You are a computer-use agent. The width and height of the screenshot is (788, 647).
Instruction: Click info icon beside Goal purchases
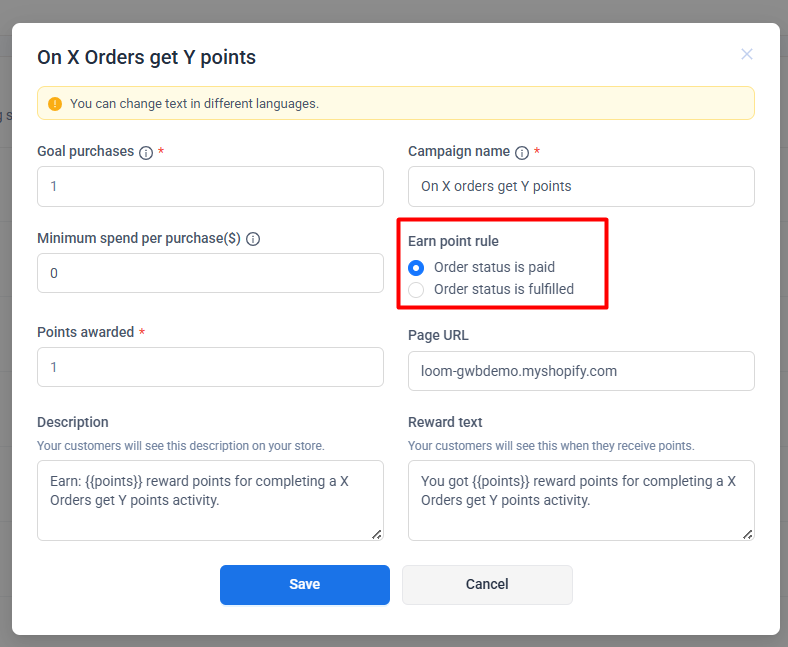[x=146, y=153]
